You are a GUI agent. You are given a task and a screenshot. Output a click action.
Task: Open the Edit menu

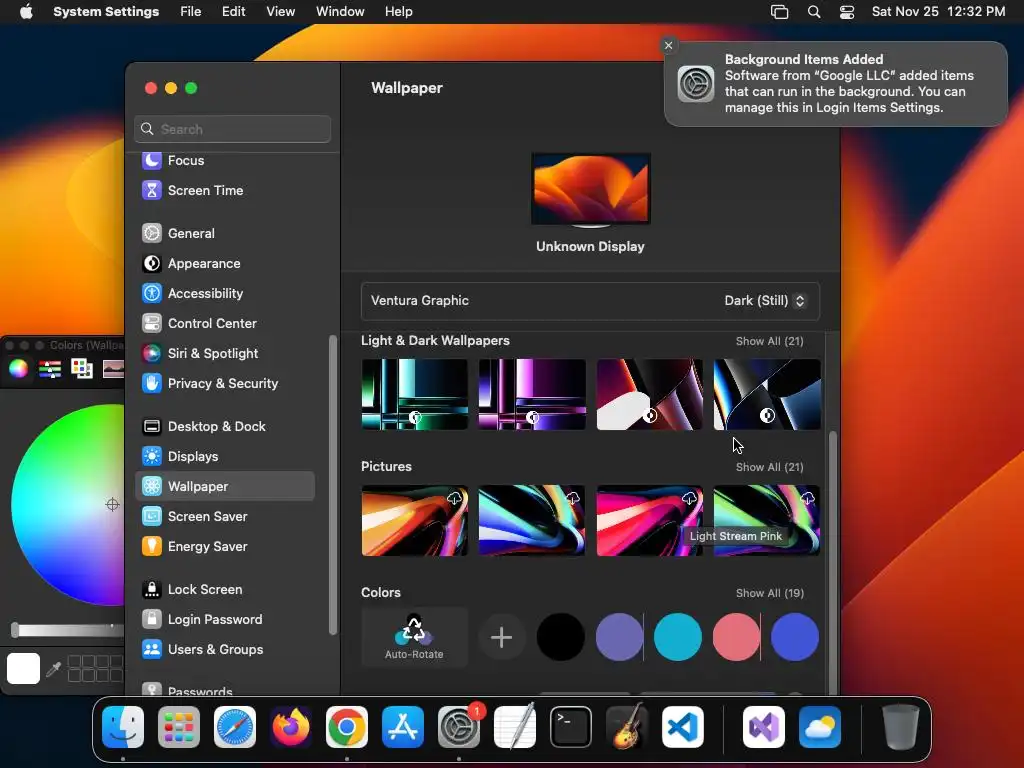pyautogui.click(x=233, y=12)
